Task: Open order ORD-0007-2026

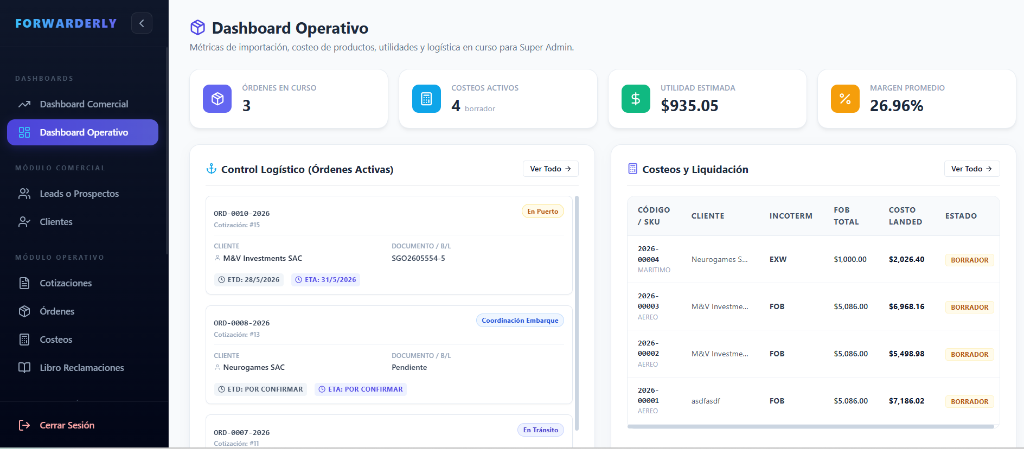Action: (242, 433)
